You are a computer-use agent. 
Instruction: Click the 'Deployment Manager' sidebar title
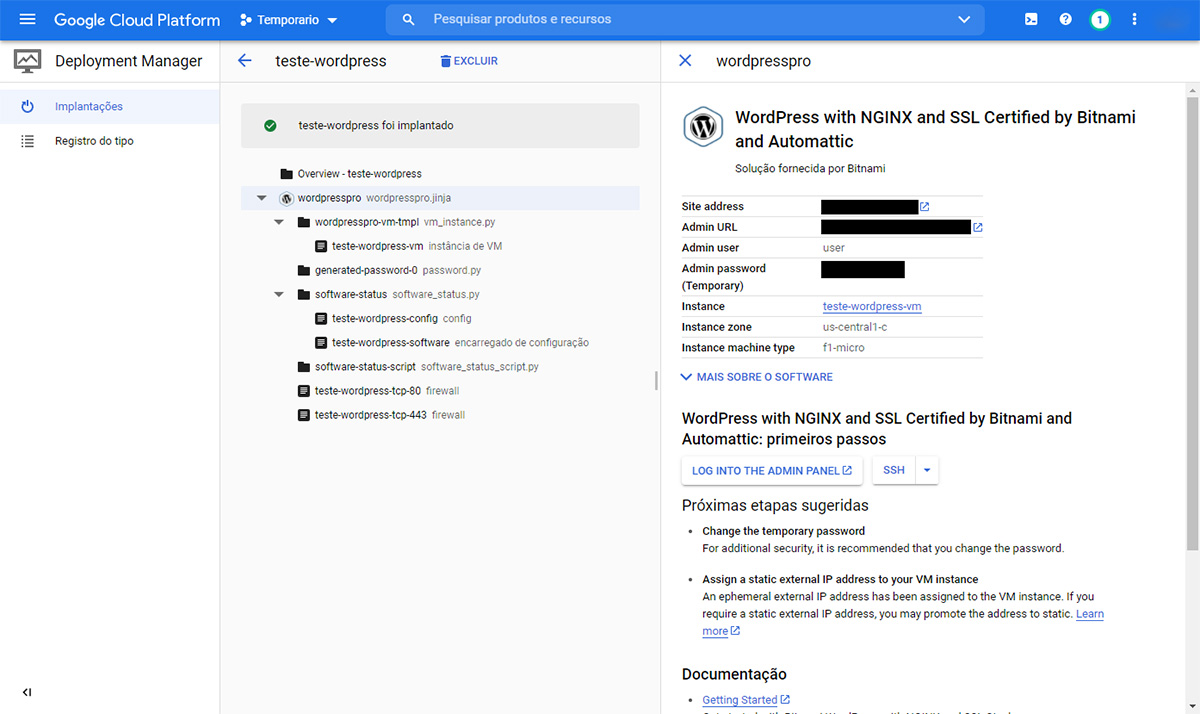129,61
